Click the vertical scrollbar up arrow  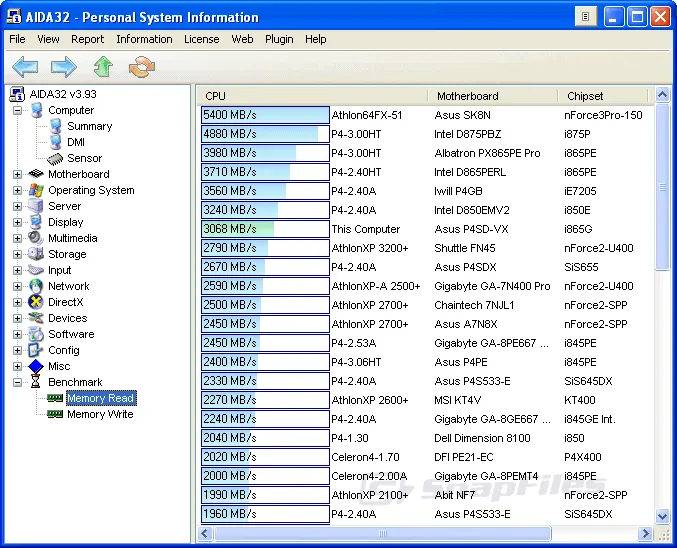[x=662, y=94]
